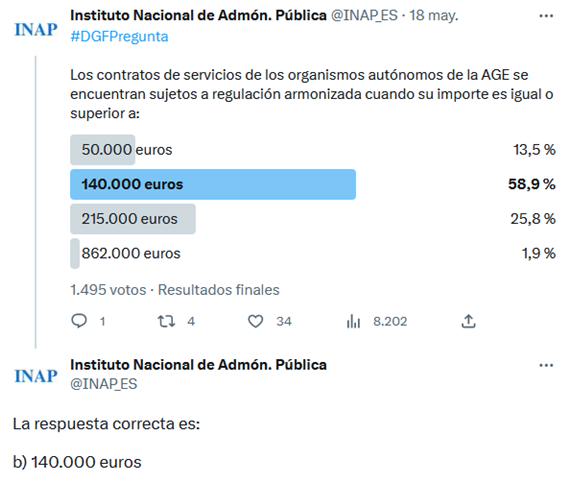Open the view analytics bar chart icon

[x=353, y=321]
